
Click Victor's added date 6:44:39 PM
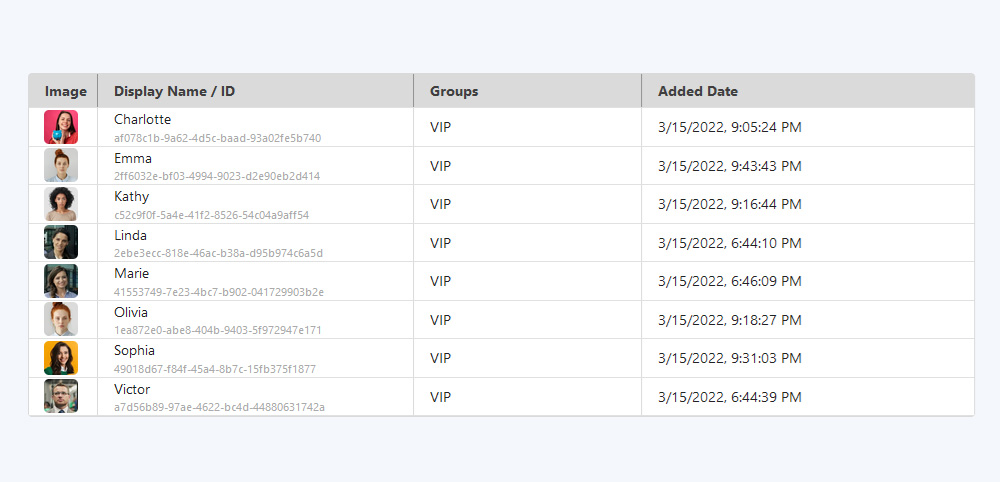[x=730, y=397]
